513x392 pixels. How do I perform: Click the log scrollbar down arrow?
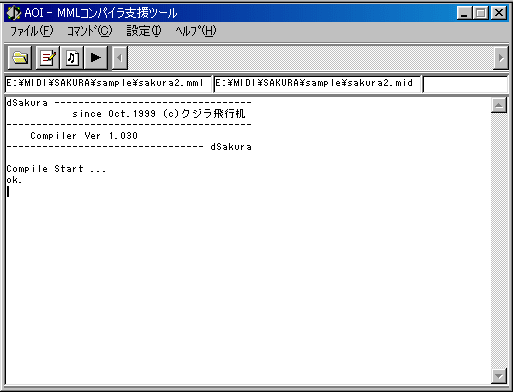coord(499,376)
